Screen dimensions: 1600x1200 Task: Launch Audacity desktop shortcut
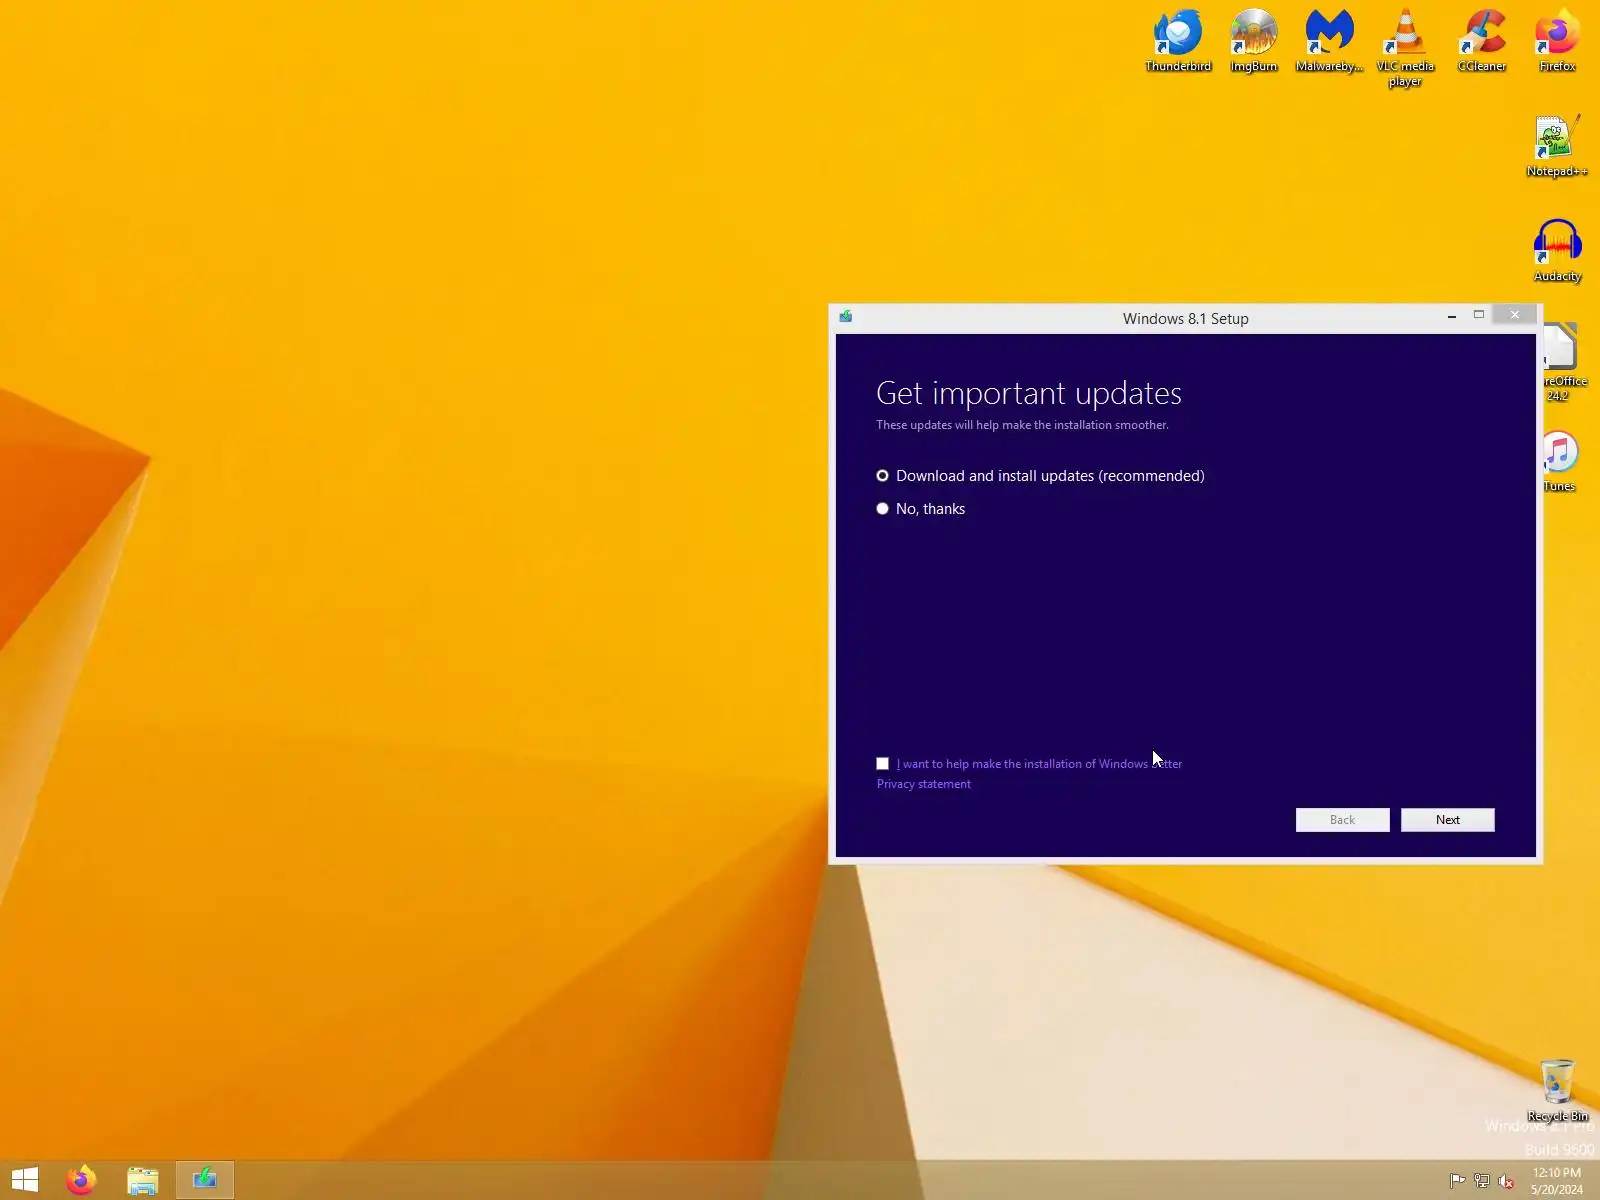[1557, 251]
